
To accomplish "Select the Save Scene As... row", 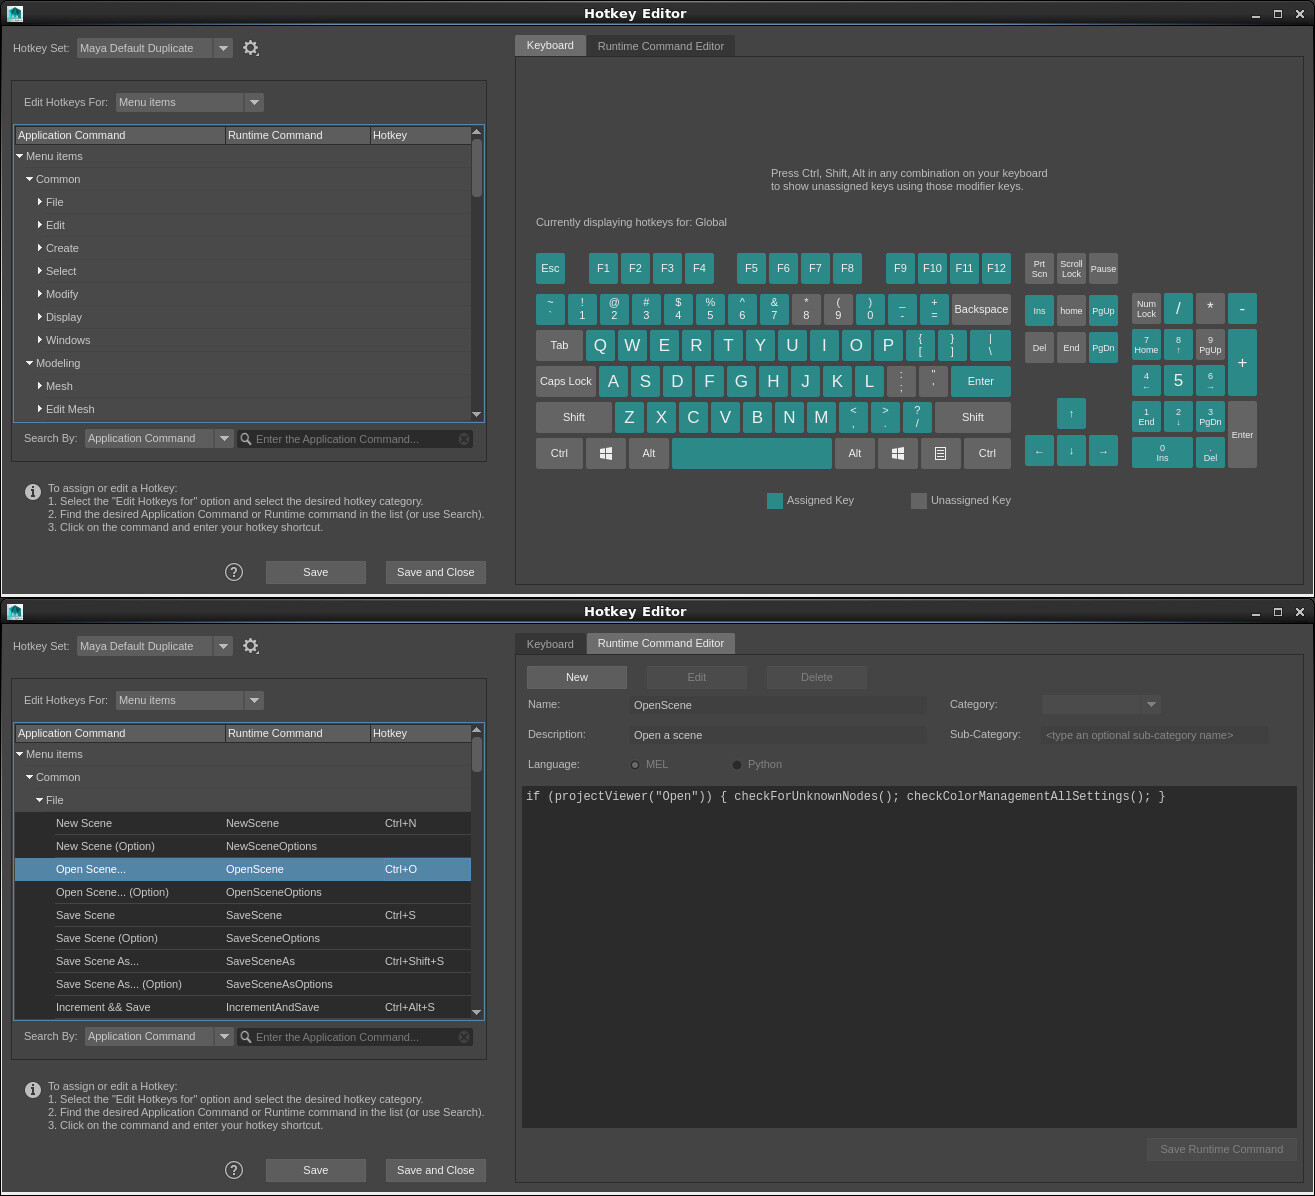I will [x=243, y=961].
